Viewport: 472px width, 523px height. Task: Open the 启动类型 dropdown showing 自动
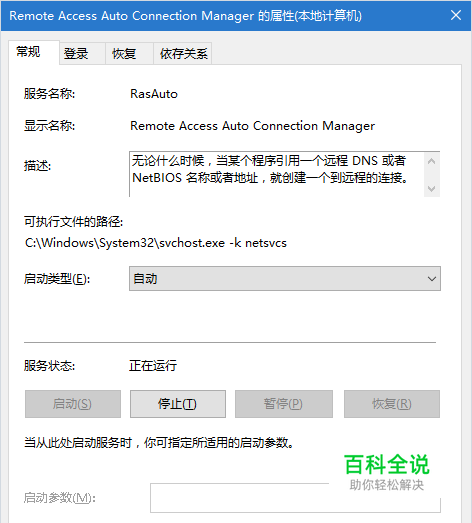tap(285, 279)
